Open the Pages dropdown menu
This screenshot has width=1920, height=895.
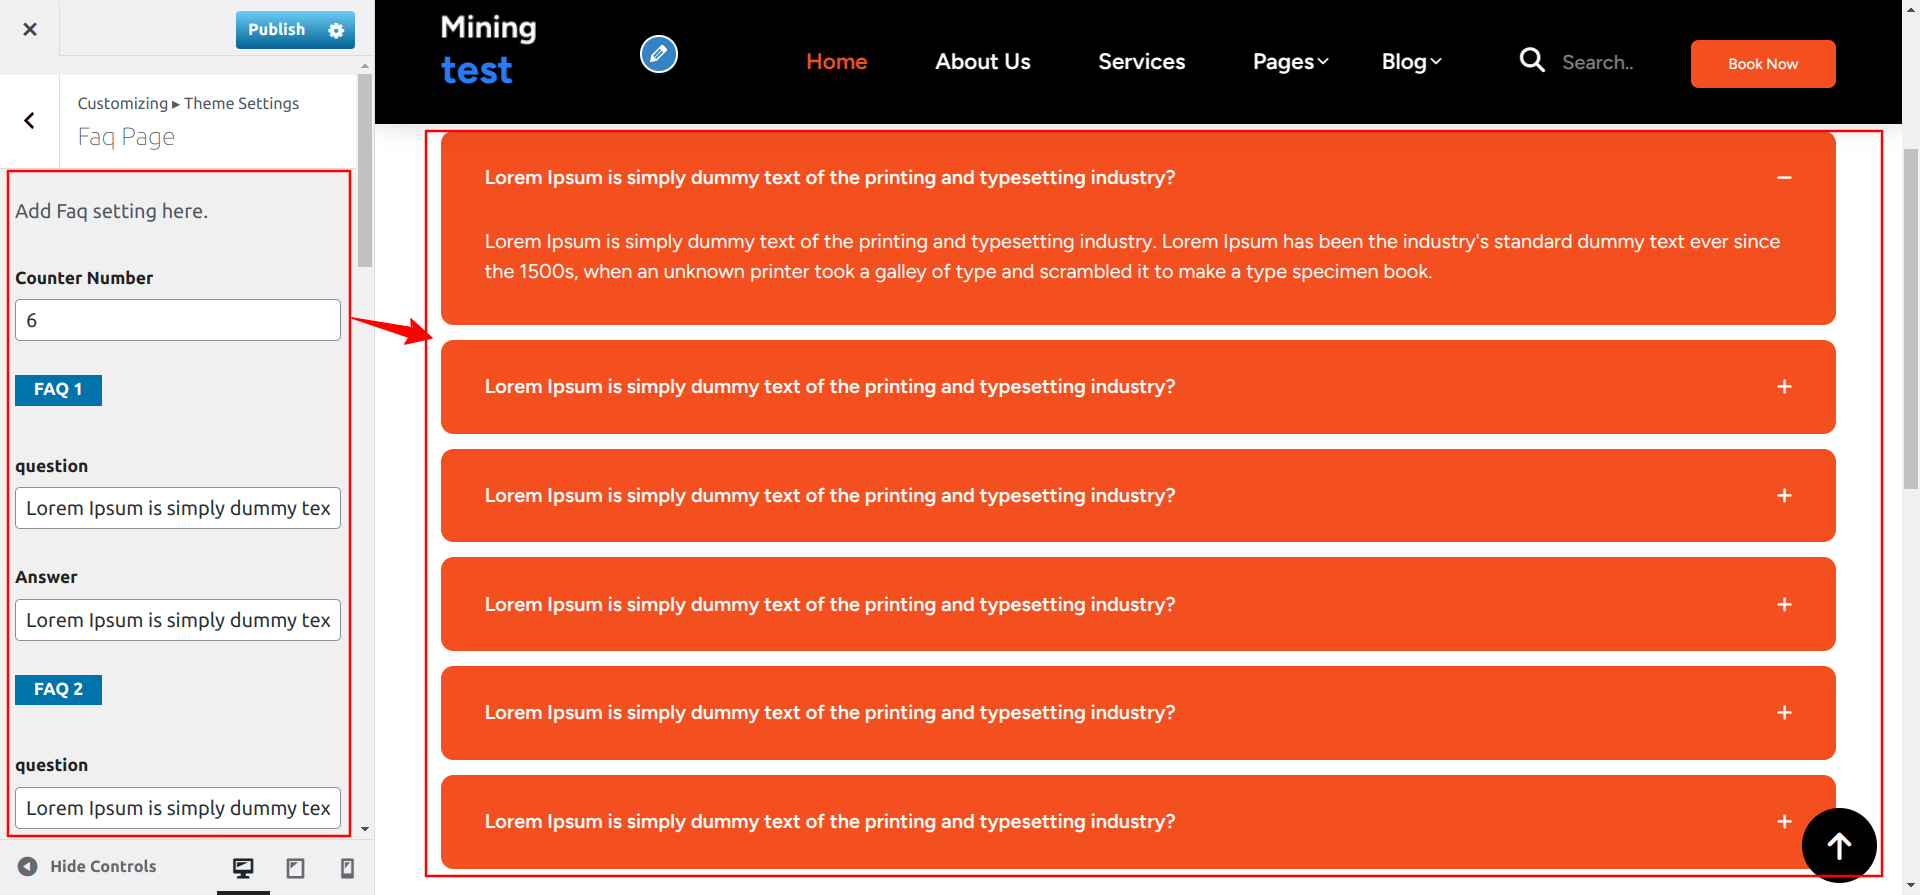[x=1290, y=62]
